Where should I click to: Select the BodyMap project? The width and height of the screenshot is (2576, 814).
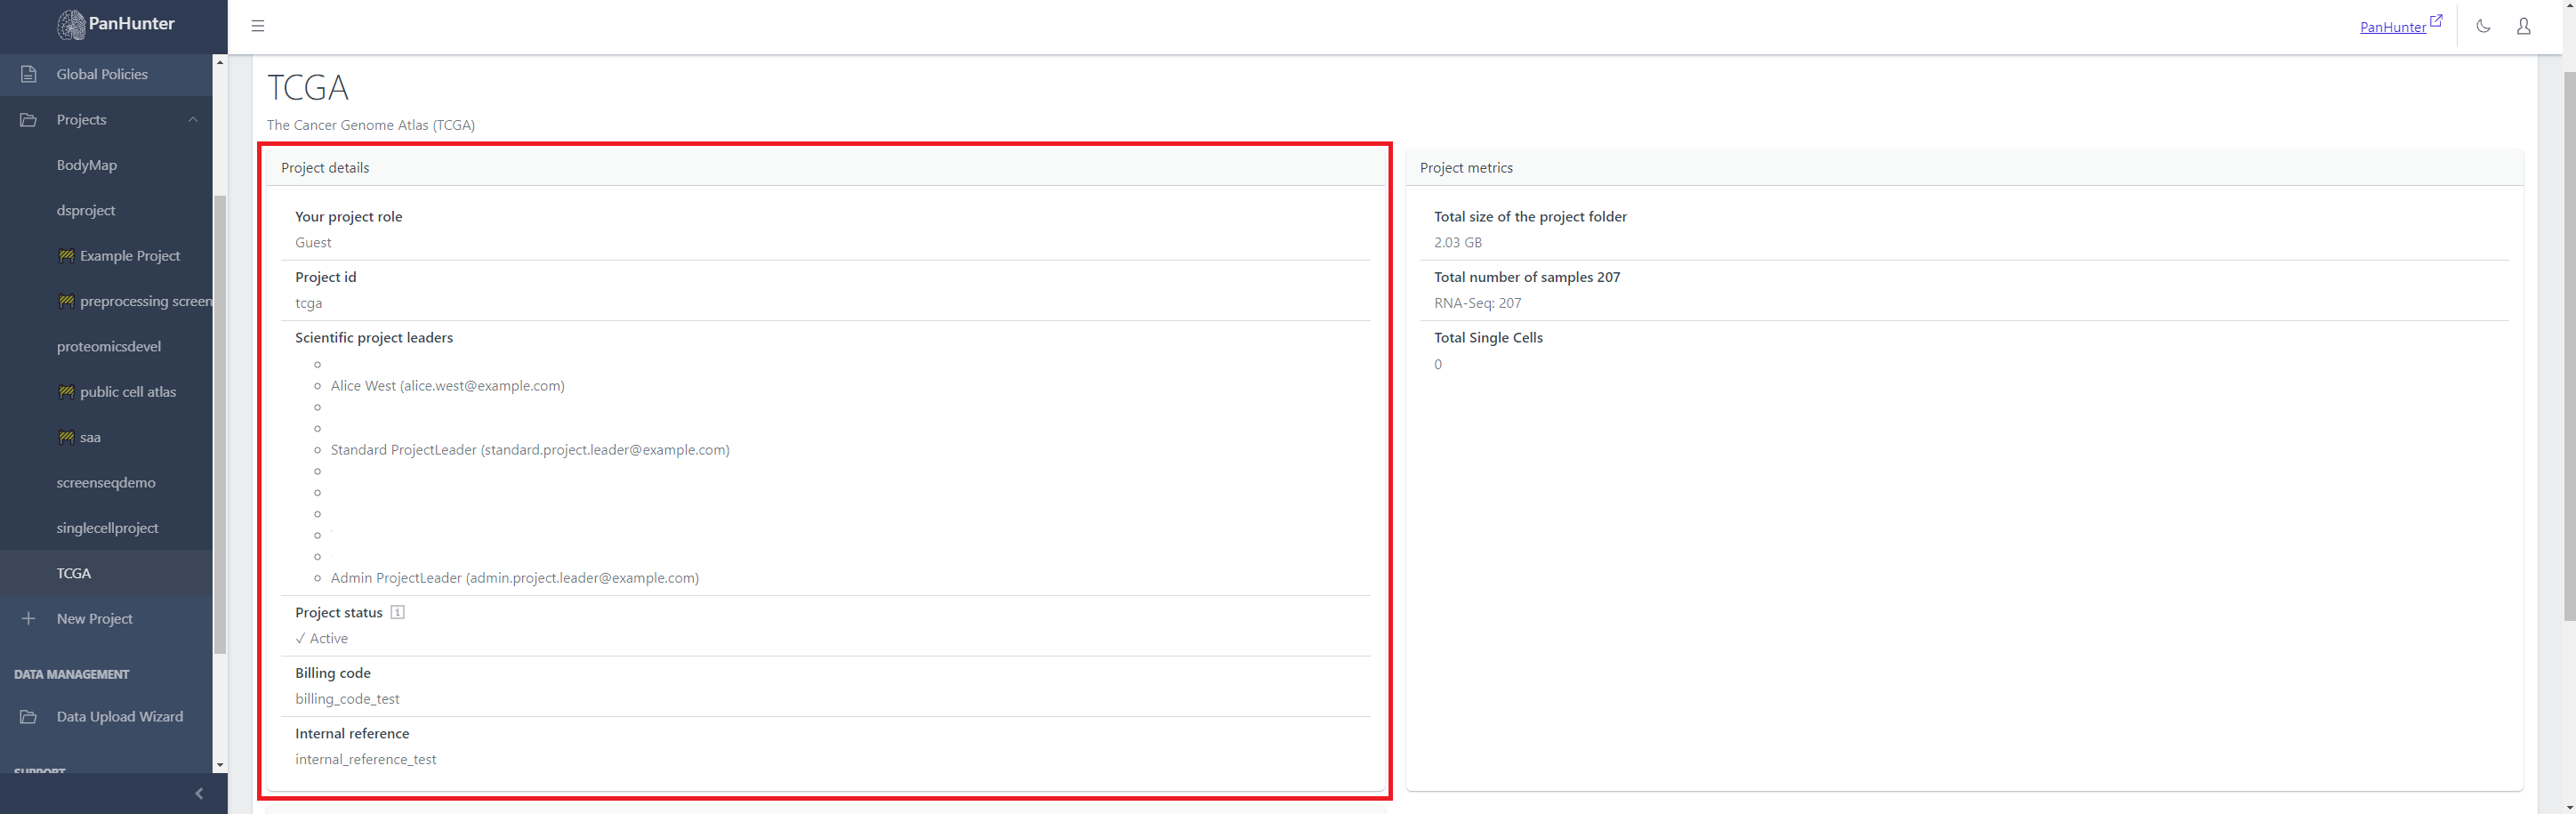87,165
